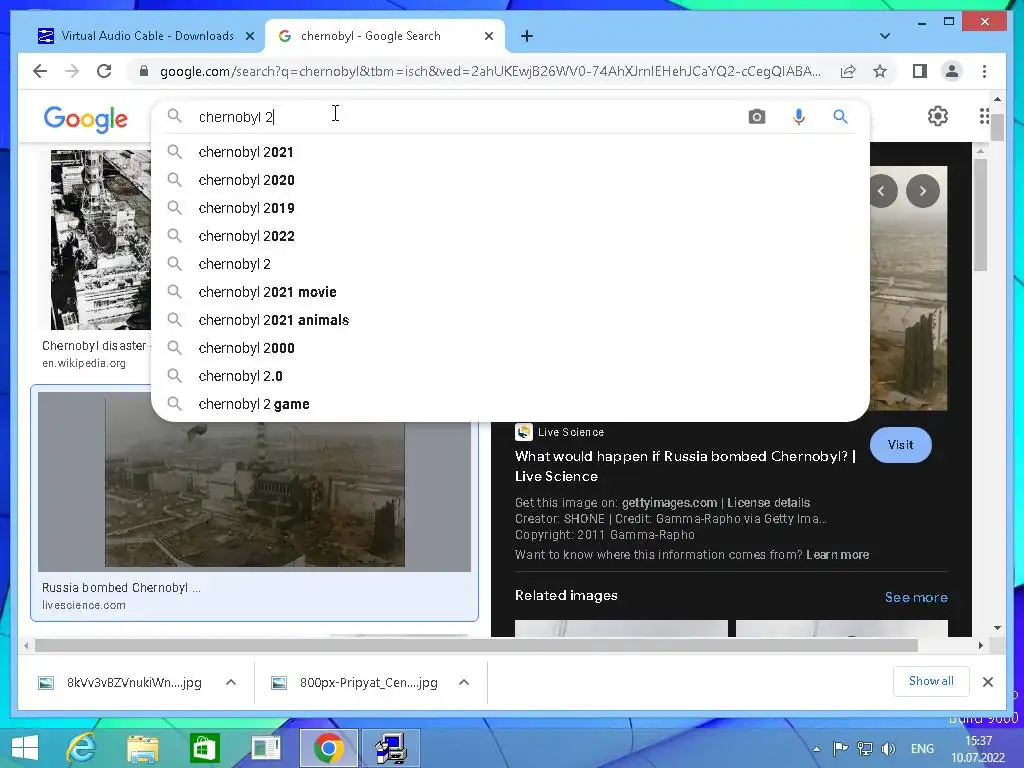Viewport: 1024px width, 768px height.
Task: Open Windows Start menu
Action: 25,748
